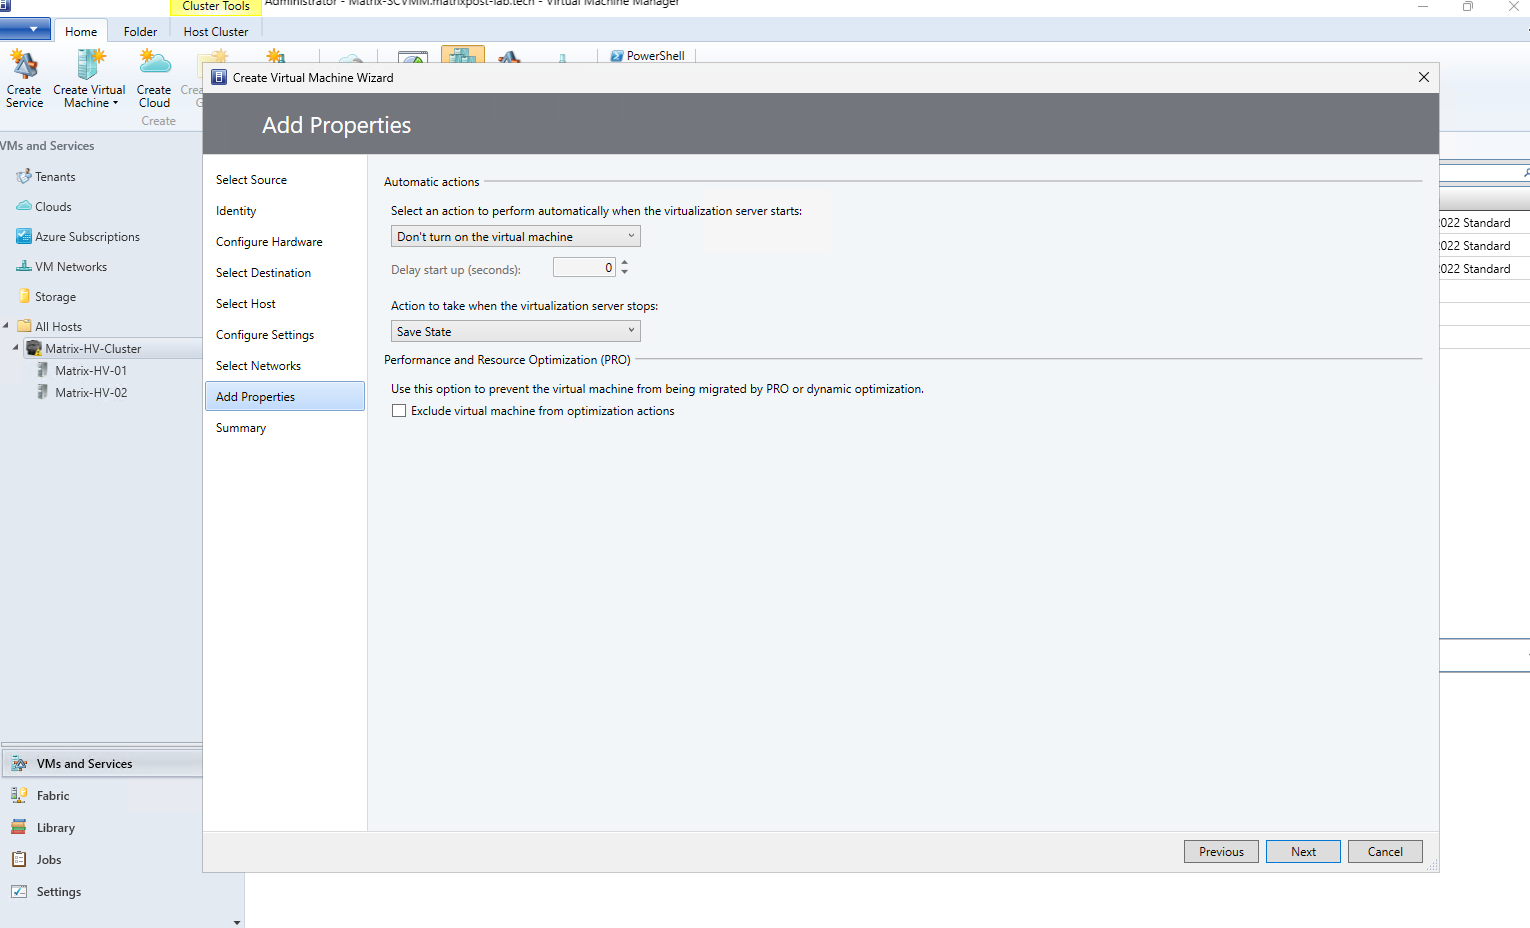Switch to VMs and Services workspace
1530x928 pixels.
[102, 764]
